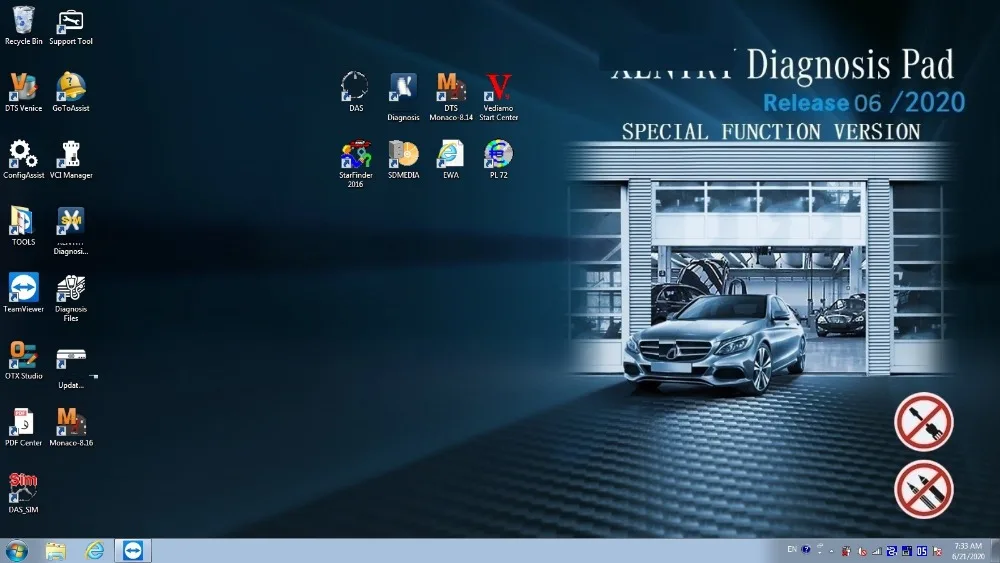Select the SIM Diagnosis shortcut icon

(71, 231)
